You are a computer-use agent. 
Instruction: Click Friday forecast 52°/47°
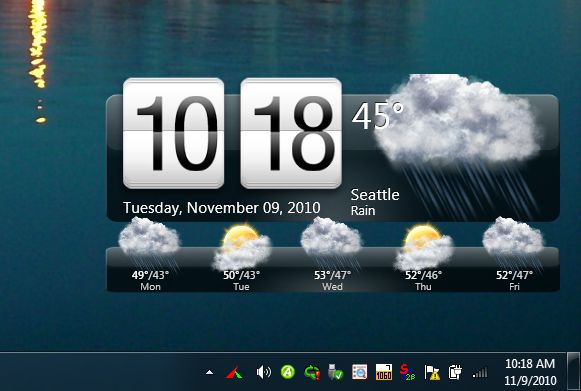pyautogui.click(x=514, y=275)
